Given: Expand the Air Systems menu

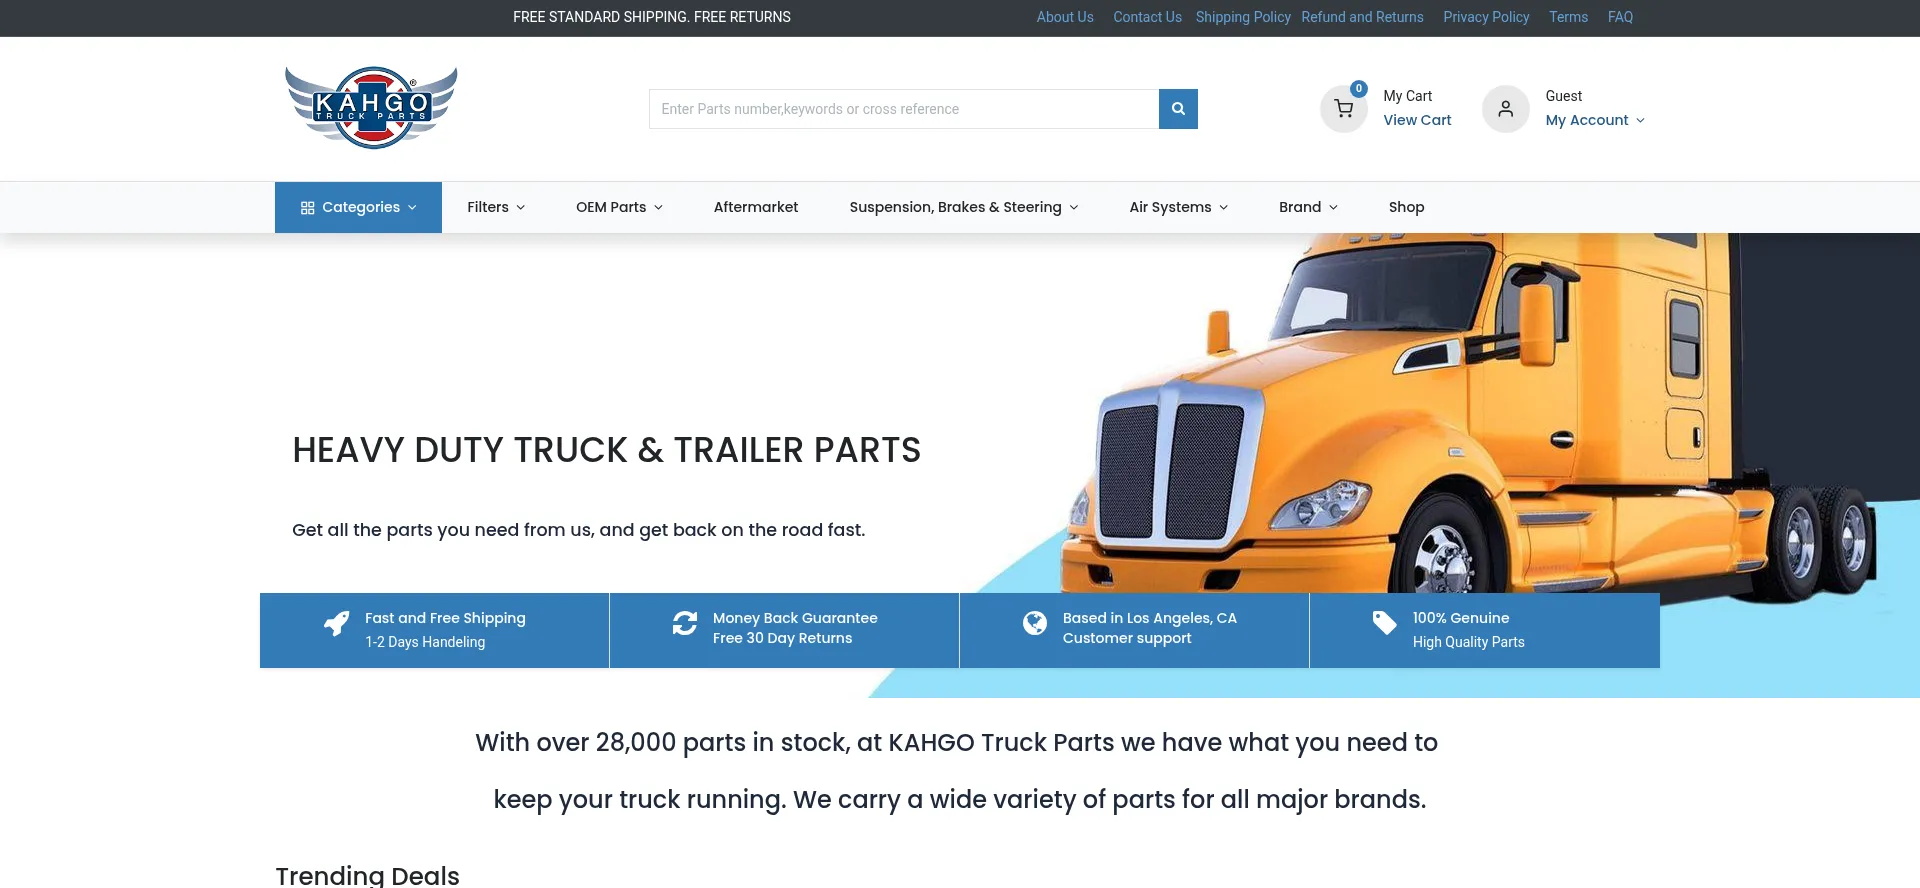Looking at the screenshot, I should tap(1179, 207).
